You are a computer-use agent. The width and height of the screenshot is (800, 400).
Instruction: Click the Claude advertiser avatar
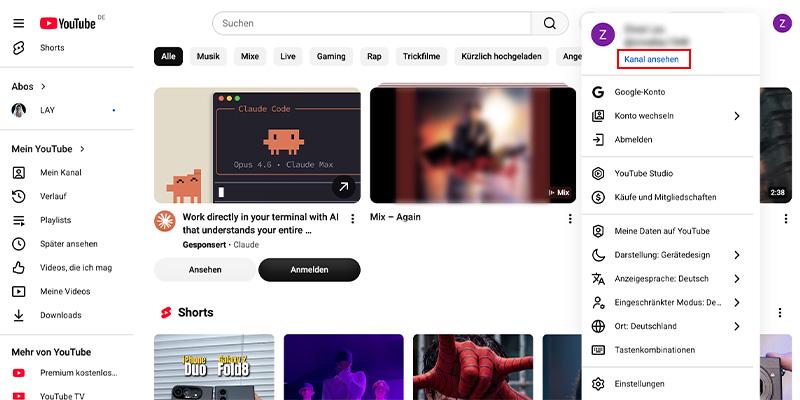(165, 221)
